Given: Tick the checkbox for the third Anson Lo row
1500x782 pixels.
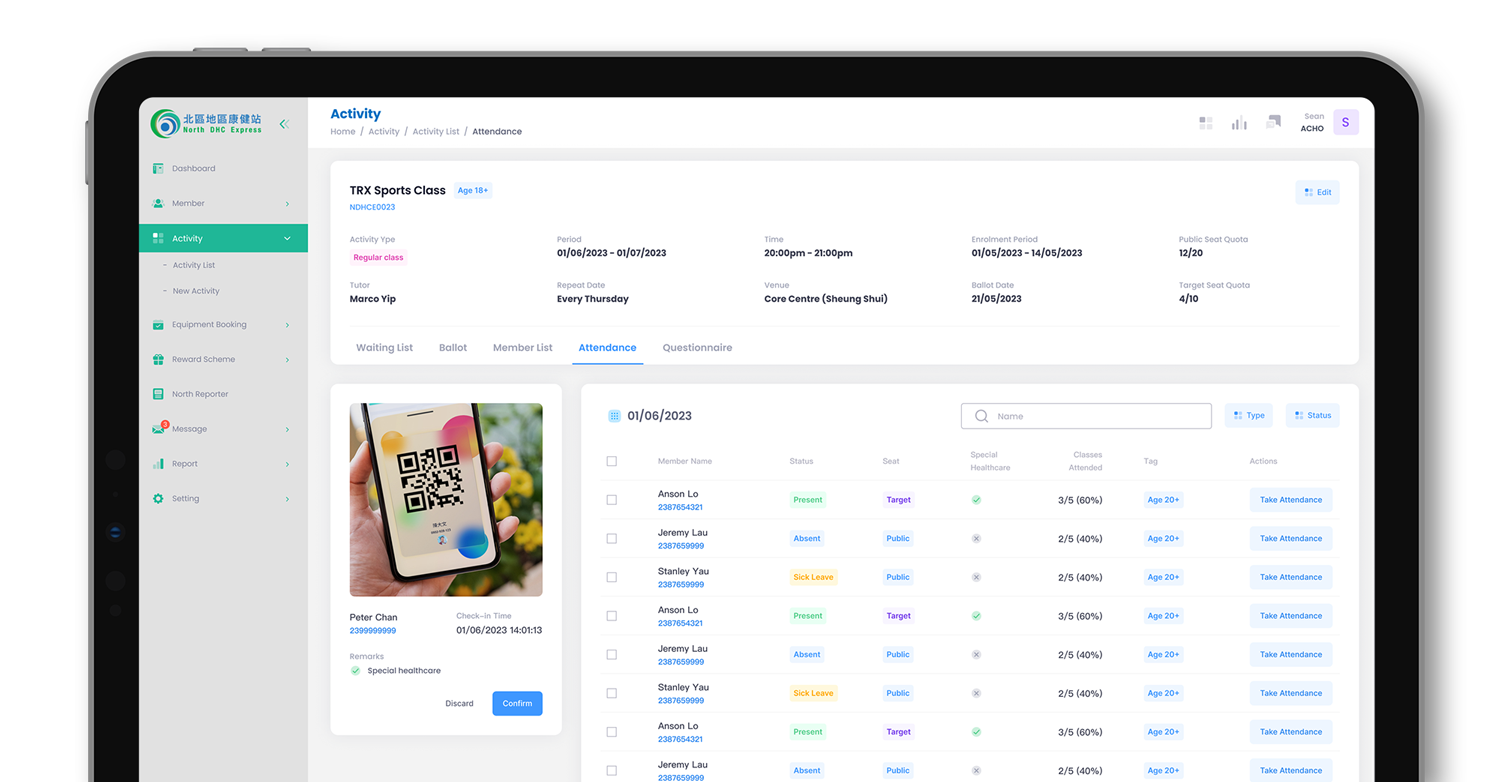Looking at the screenshot, I should 612,732.
